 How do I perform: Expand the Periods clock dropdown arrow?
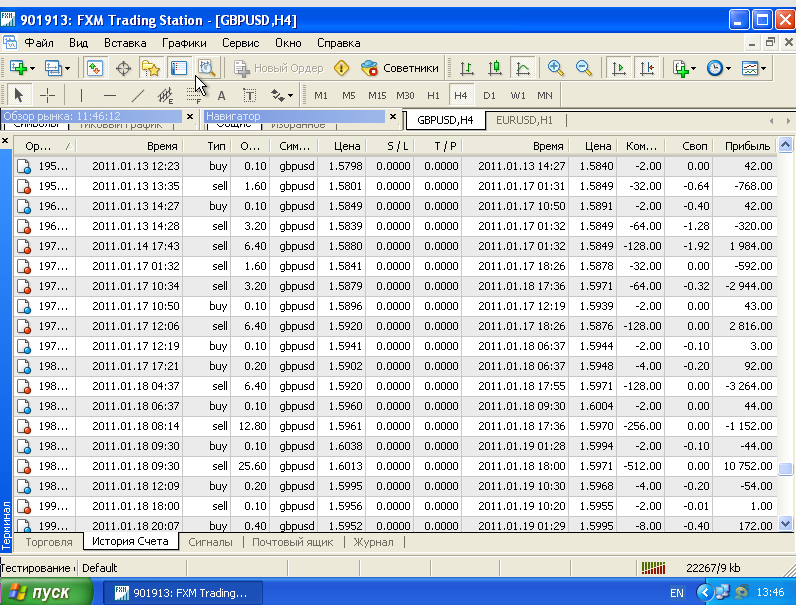click(728, 69)
